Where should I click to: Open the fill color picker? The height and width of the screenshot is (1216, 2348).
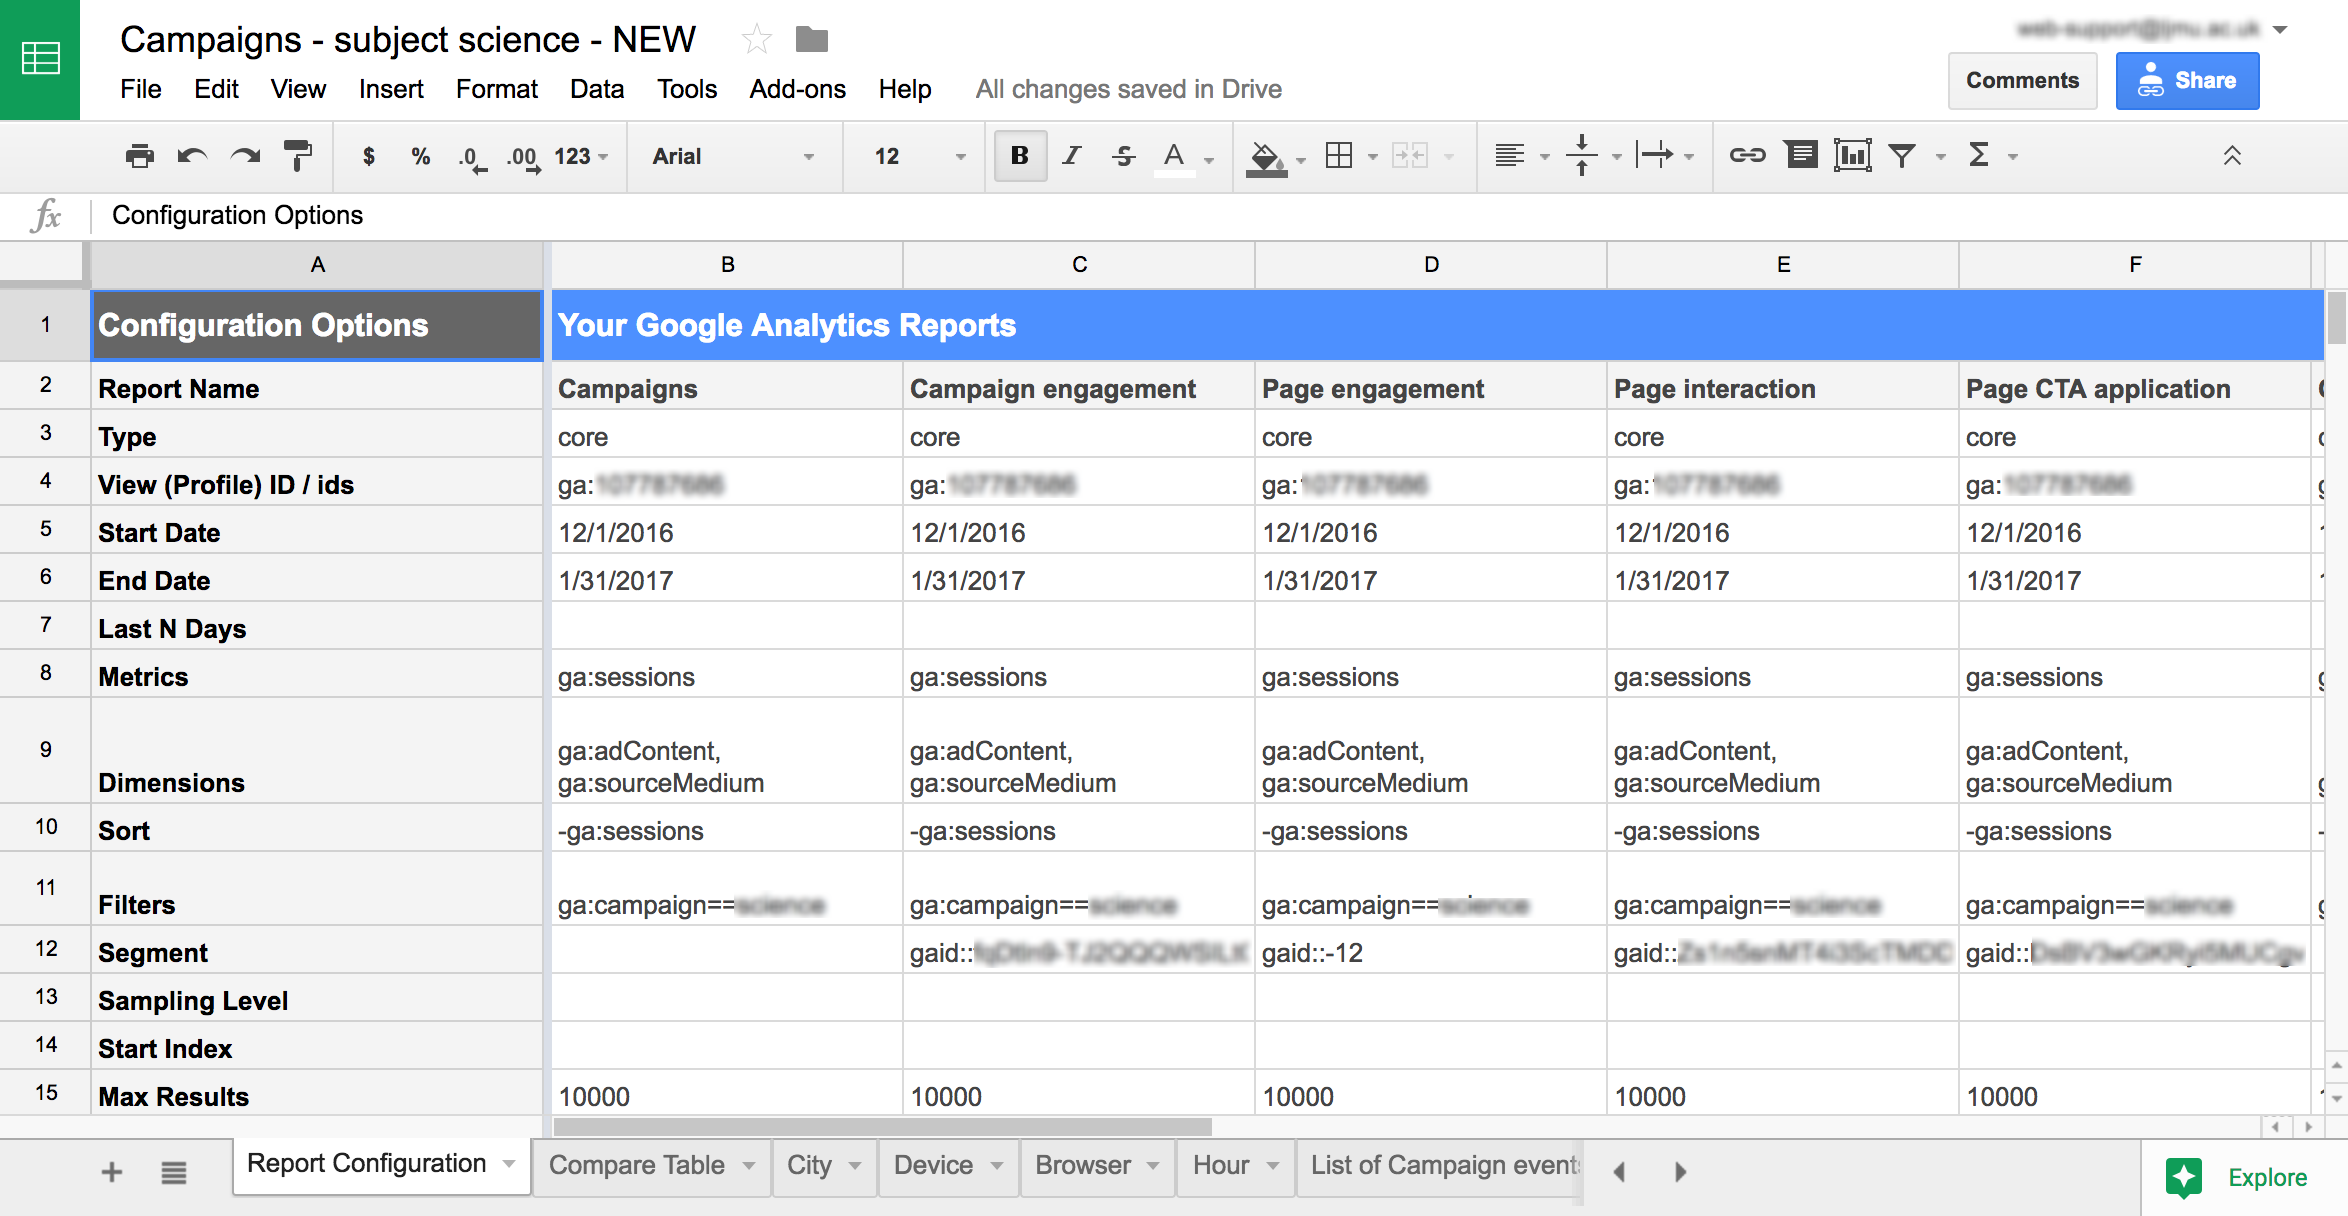coord(1266,156)
